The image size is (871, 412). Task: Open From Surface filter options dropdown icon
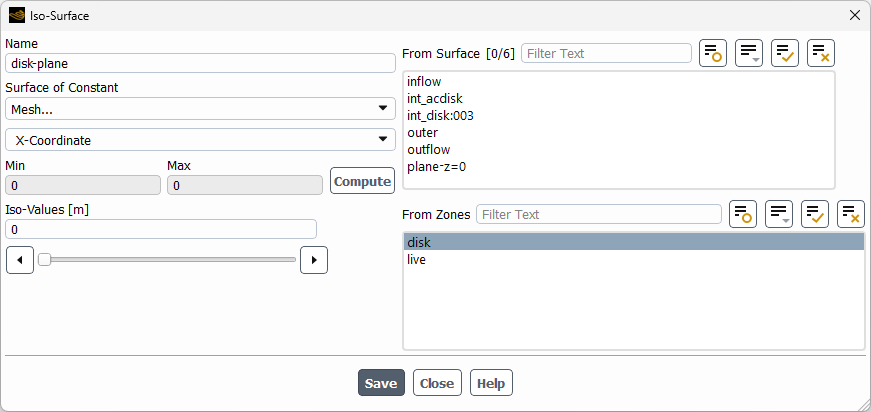tap(749, 53)
